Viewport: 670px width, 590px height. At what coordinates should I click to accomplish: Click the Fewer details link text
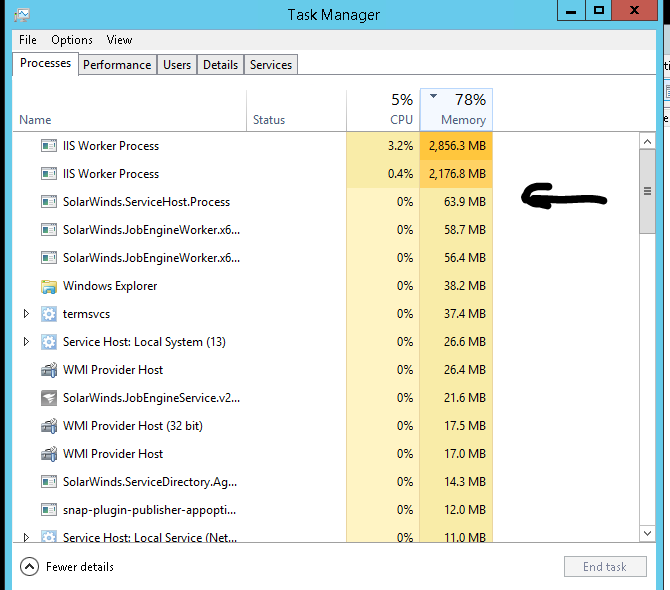80,567
